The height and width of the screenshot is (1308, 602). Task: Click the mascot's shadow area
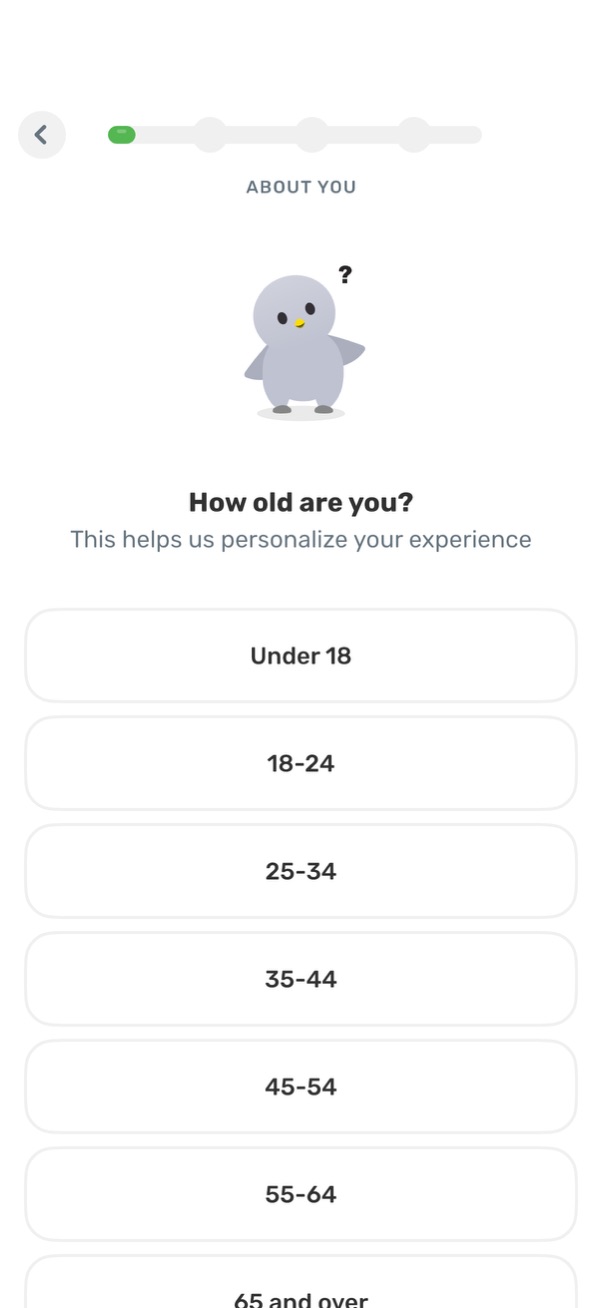tap(301, 413)
